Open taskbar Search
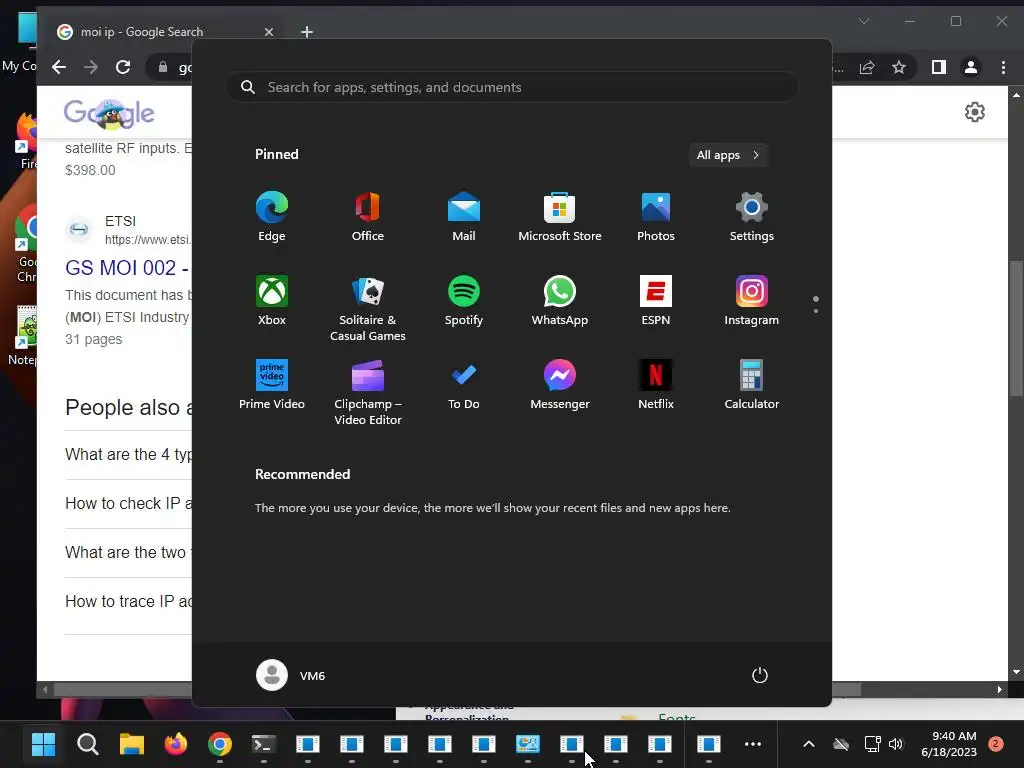The width and height of the screenshot is (1024, 768). [88, 744]
